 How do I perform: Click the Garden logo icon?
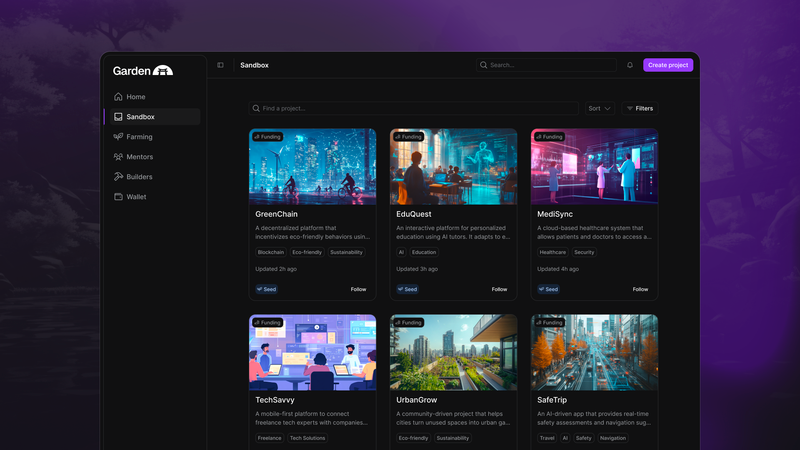[x=163, y=70]
